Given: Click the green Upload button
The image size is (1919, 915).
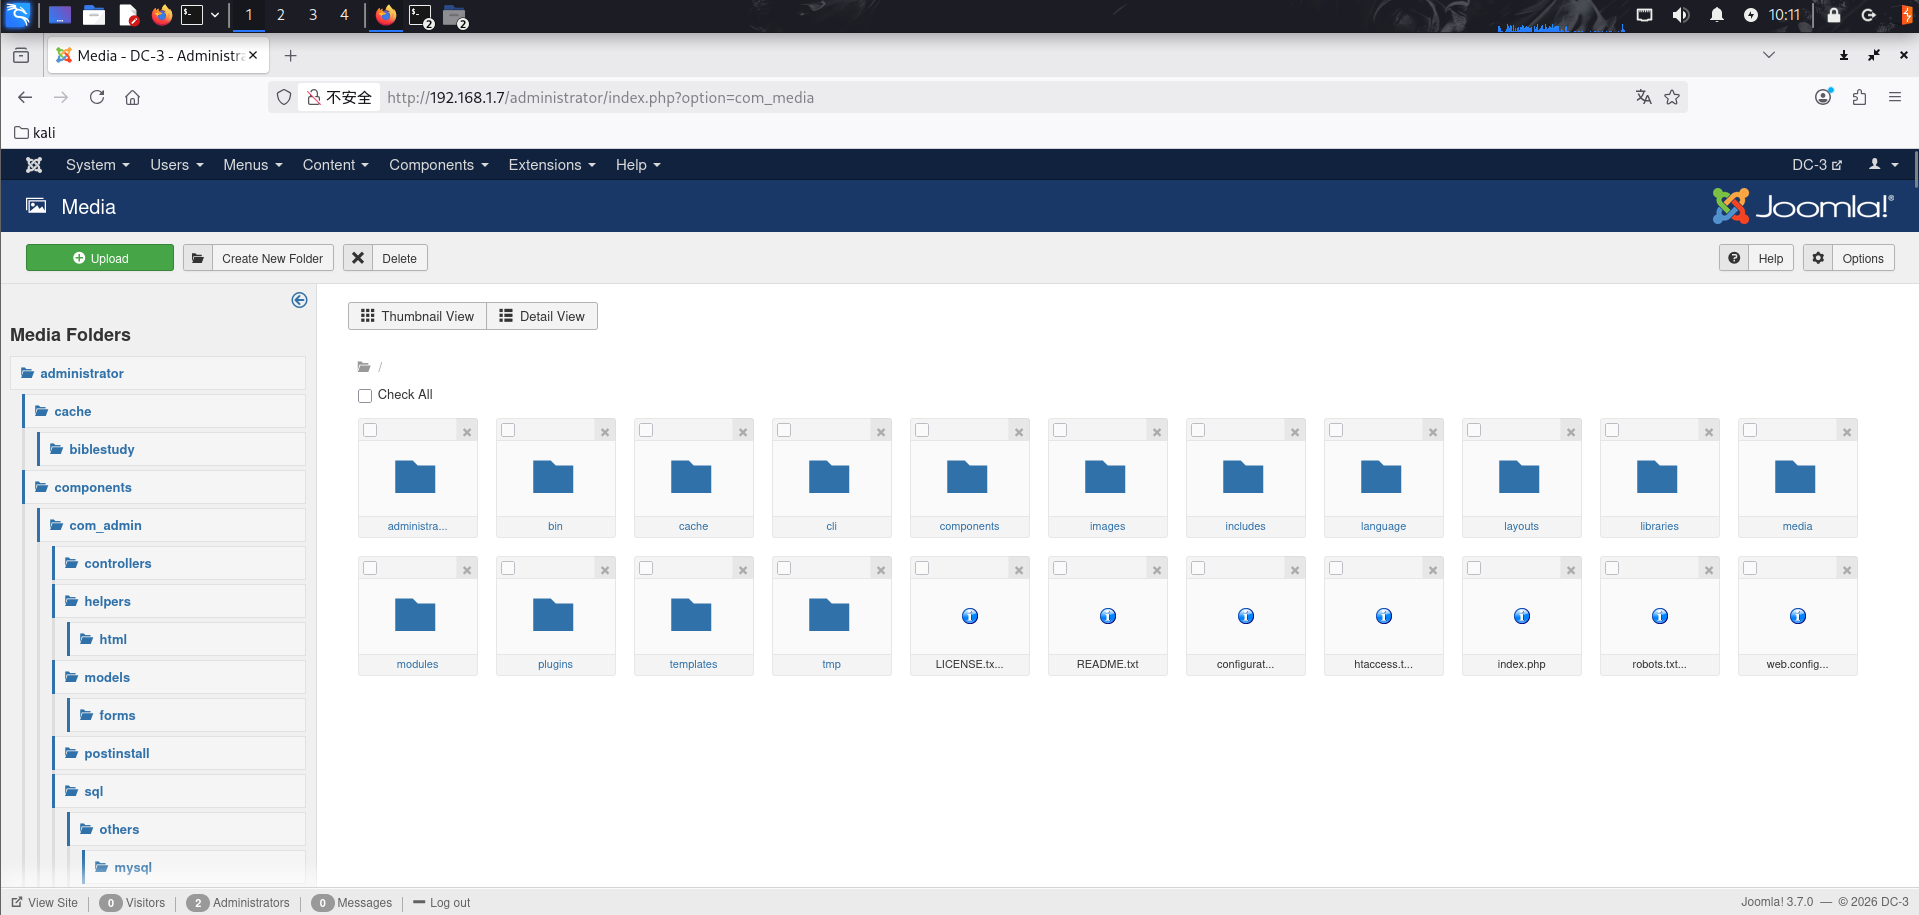Looking at the screenshot, I should tap(100, 258).
